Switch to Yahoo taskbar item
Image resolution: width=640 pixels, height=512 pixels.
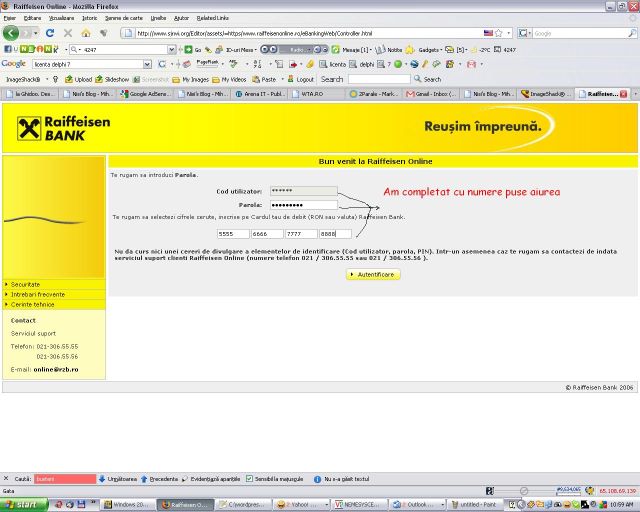tap(302, 505)
